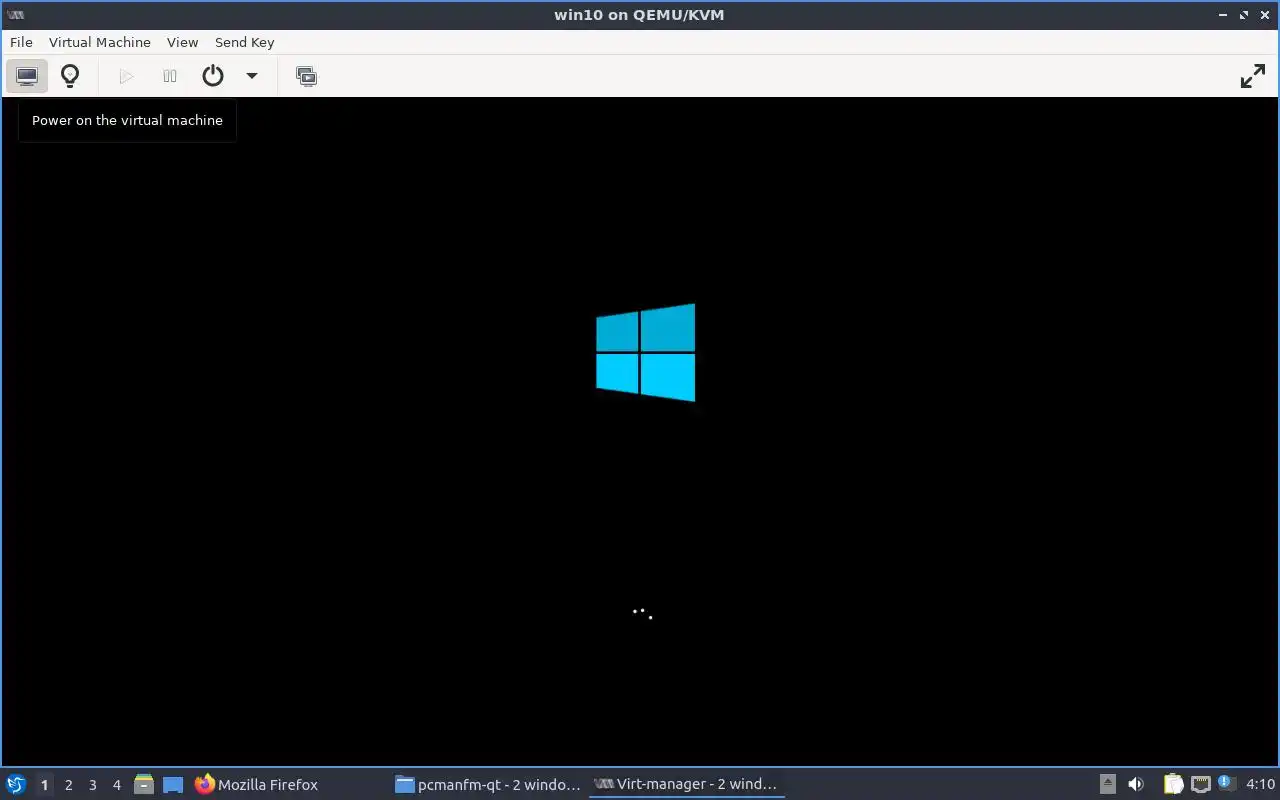Click the virt-manager logo in title bar
Image resolution: width=1280 pixels, height=800 pixels.
click(x=15, y=15)
